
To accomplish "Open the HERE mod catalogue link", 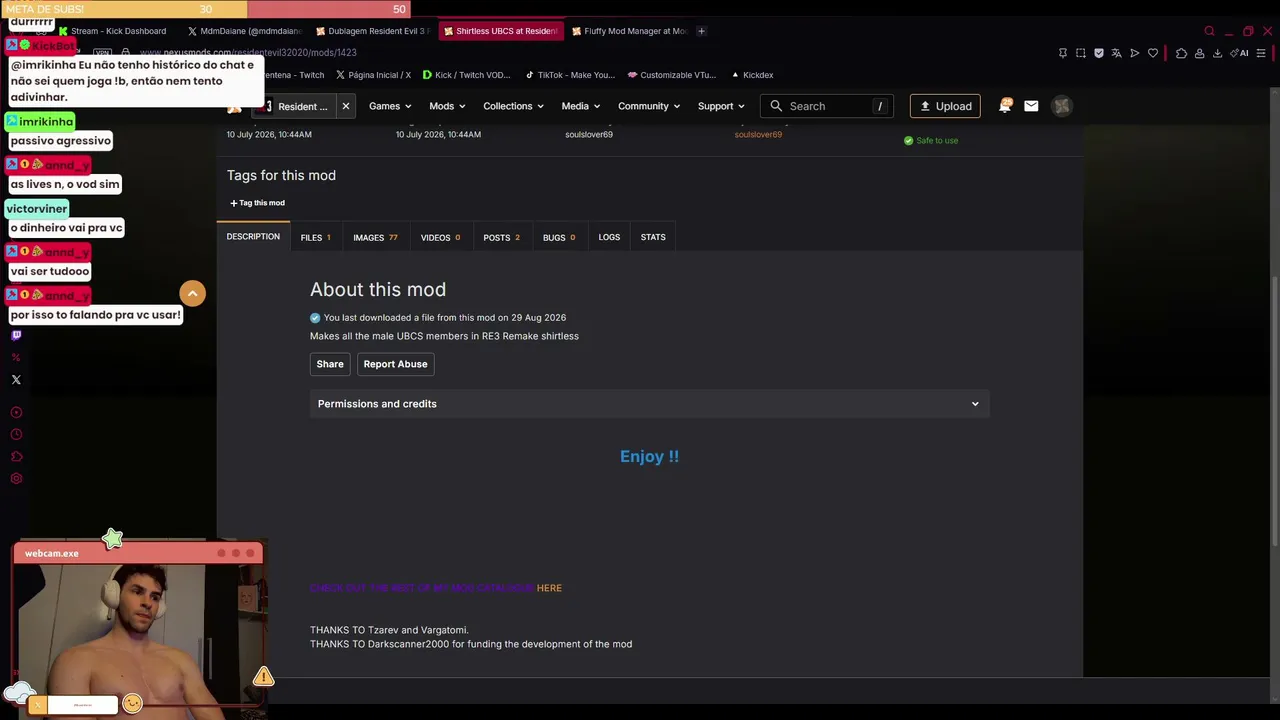I will 549,588.
